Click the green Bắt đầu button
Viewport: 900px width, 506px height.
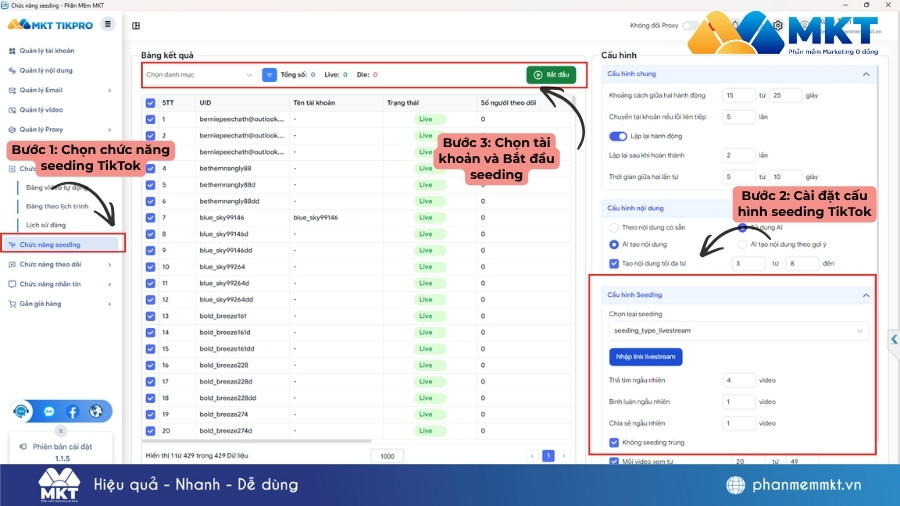(551, 75)
